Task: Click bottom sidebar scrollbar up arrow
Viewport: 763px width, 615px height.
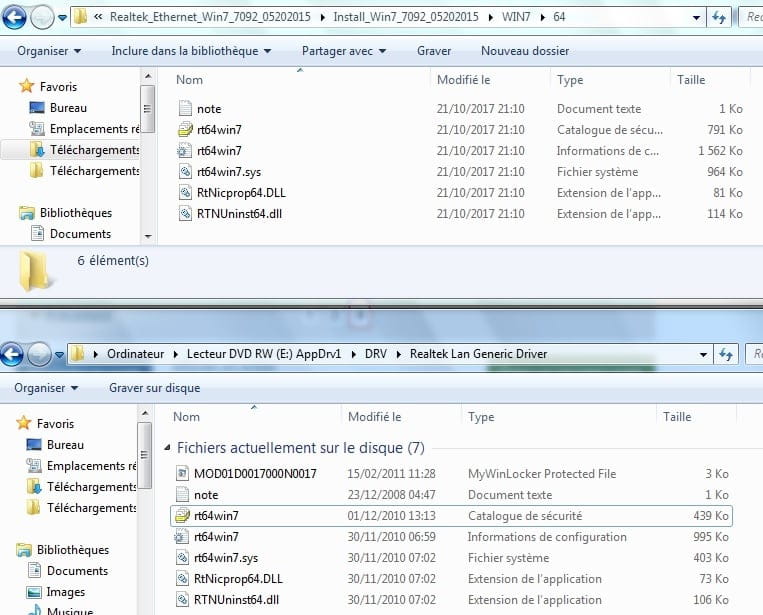Action: [x=145, y=414]
